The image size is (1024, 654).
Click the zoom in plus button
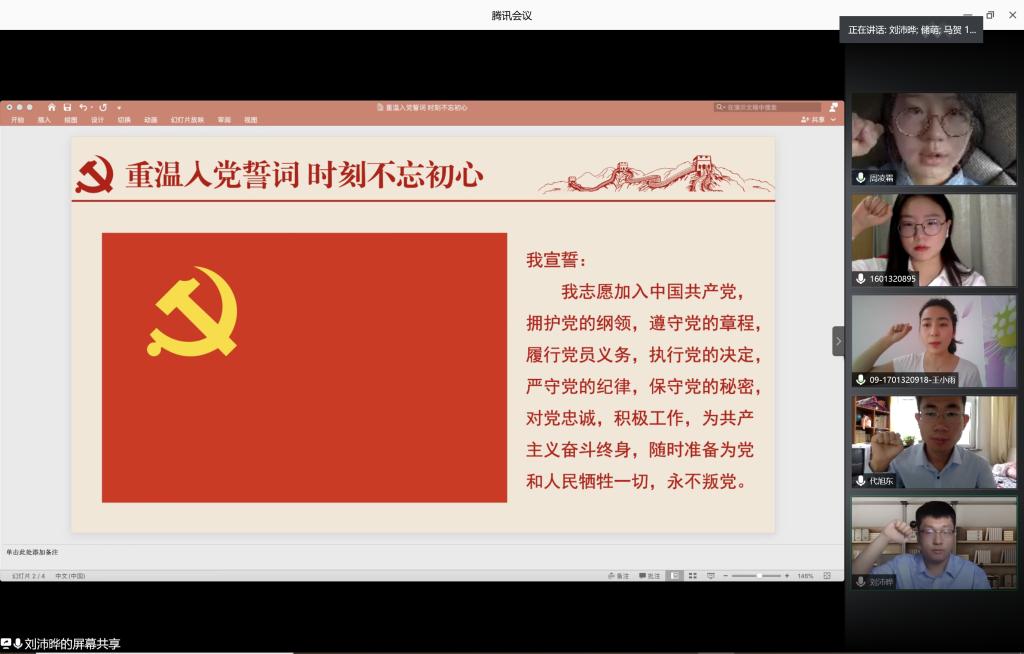point(787,576)
